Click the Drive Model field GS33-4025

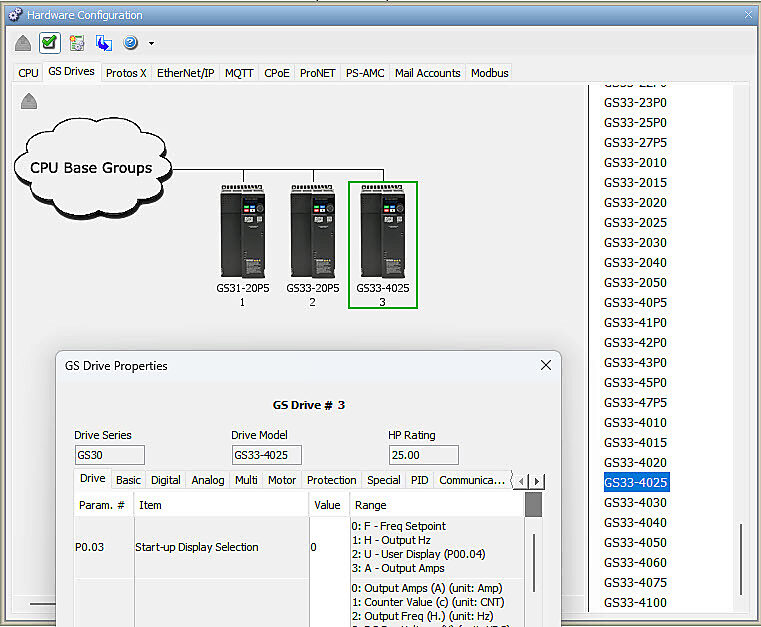(x=266, y=455)
